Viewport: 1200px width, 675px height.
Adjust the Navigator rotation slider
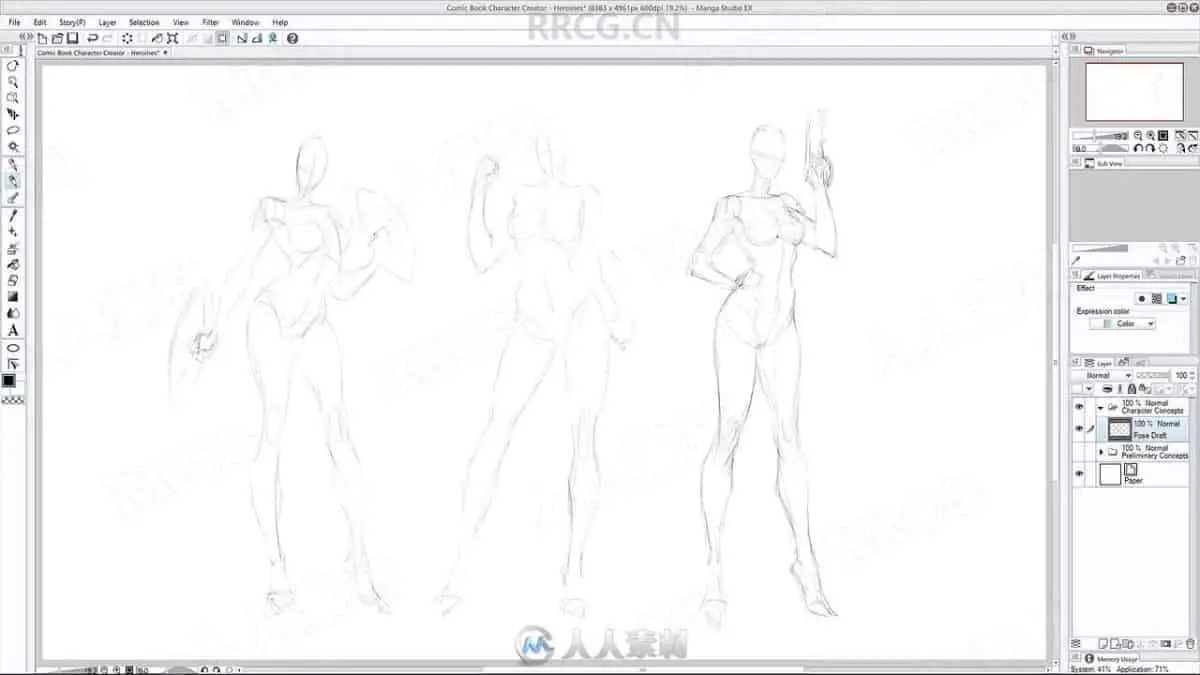click(1100, 148)
